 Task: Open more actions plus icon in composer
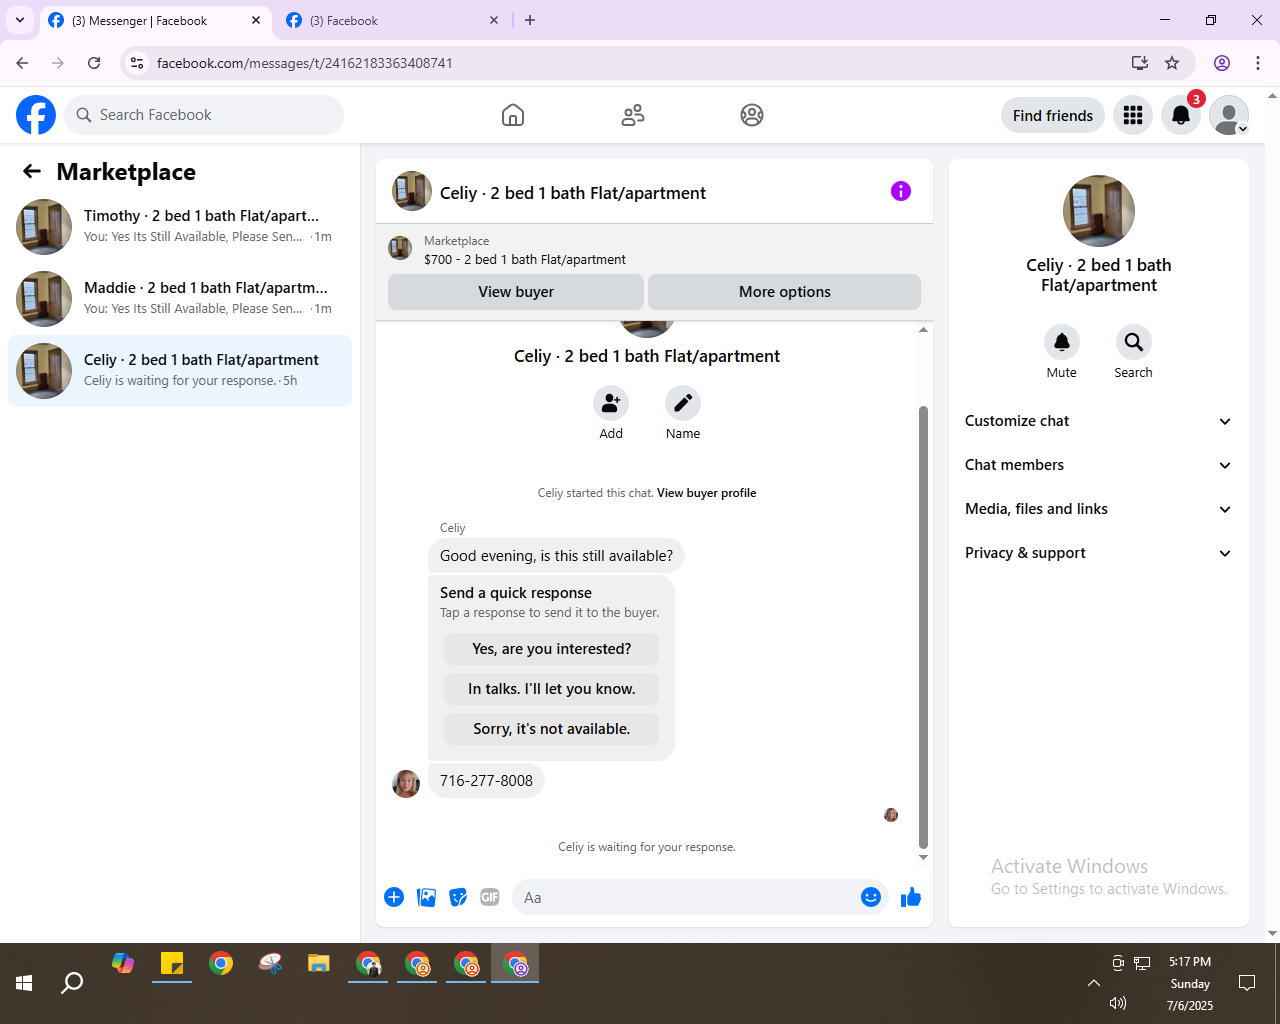(394, 897)
